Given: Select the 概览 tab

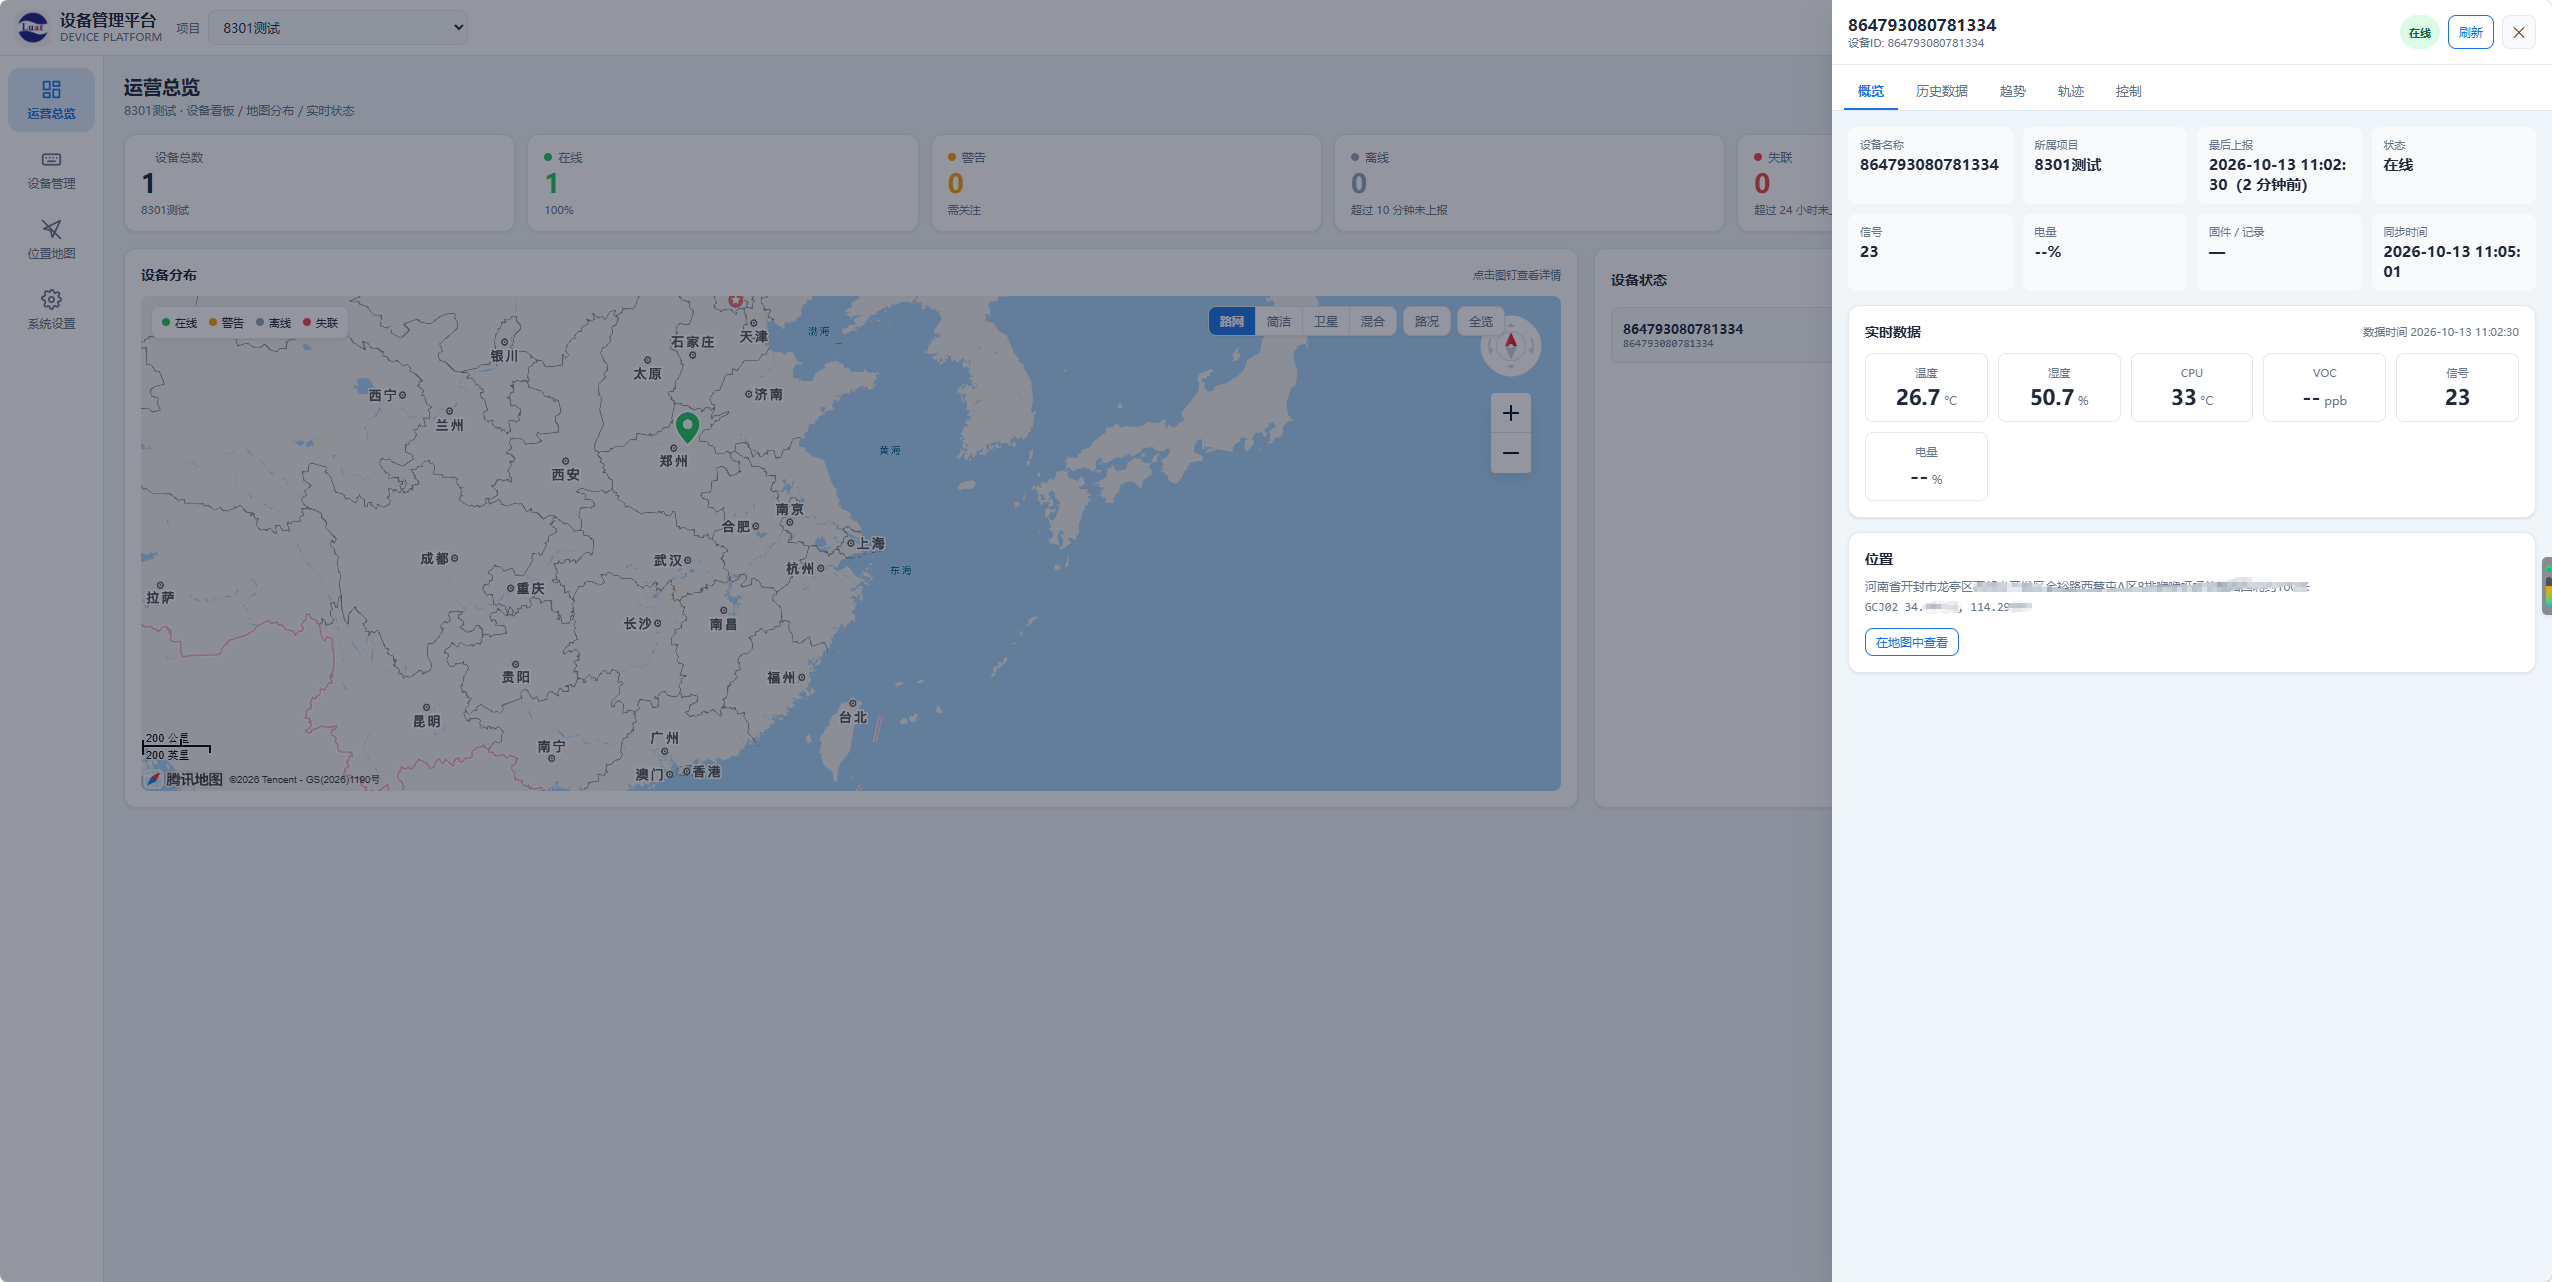Looking at the screenshot, I should (x=1870, y=91).
